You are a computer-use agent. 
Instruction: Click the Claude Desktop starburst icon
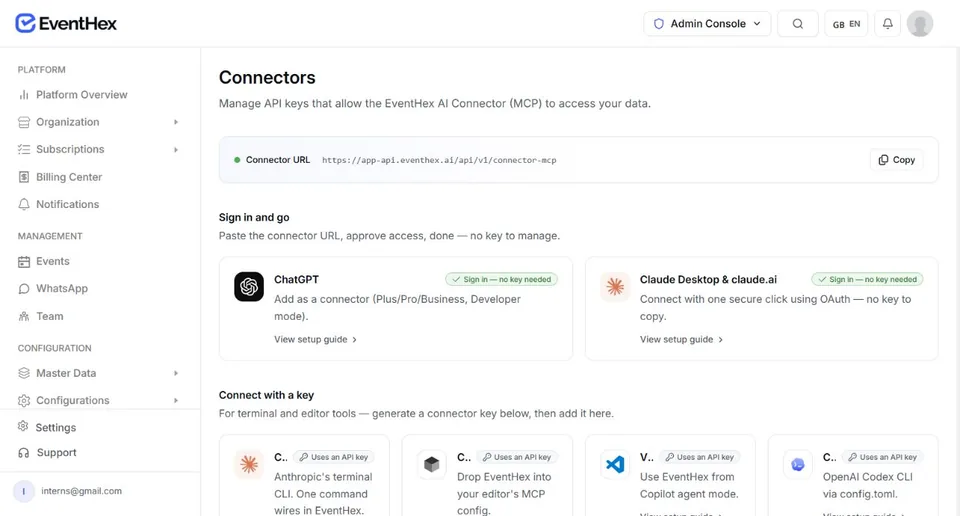click(x=615, y=286)
